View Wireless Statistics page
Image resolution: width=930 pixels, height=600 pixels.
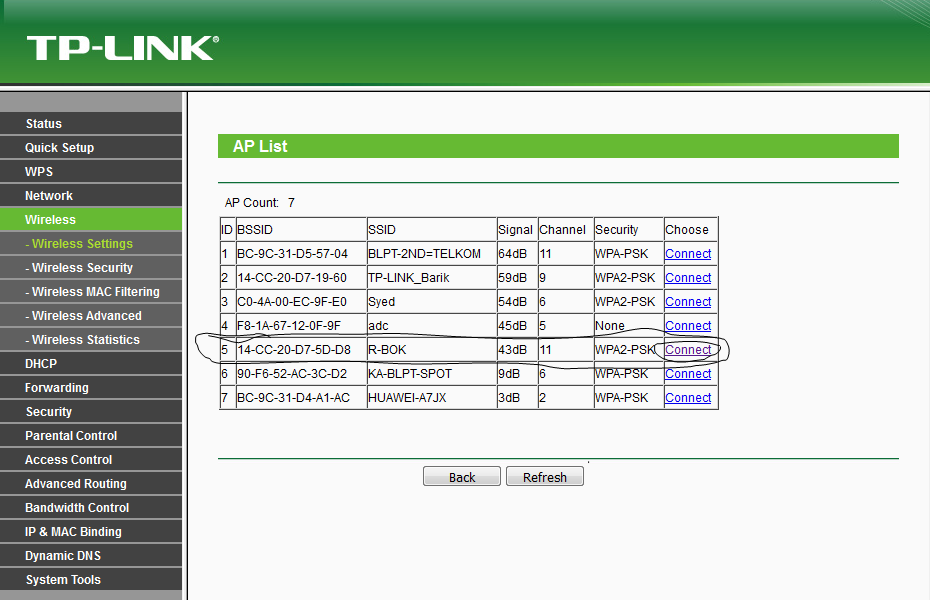[x=91, y=340]
